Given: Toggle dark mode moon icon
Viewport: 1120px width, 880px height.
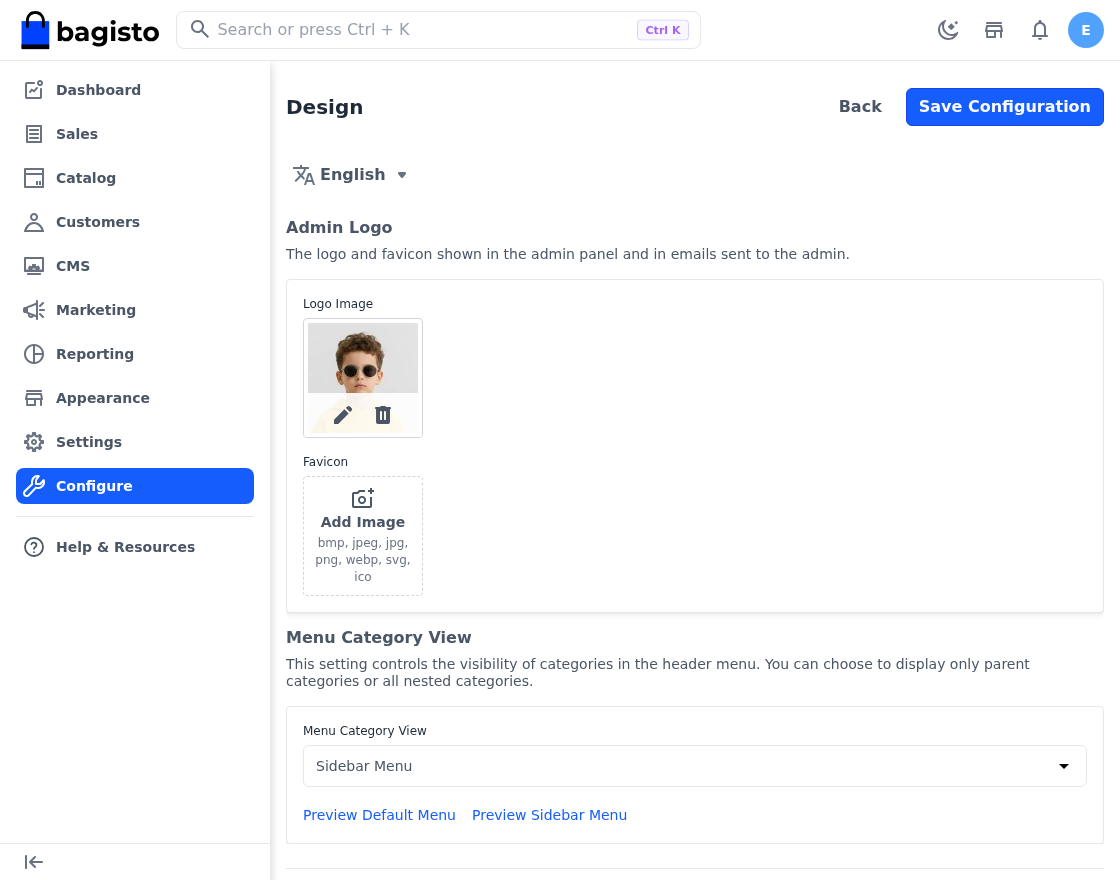Looking at the screenshot, I should pos(948,30).
